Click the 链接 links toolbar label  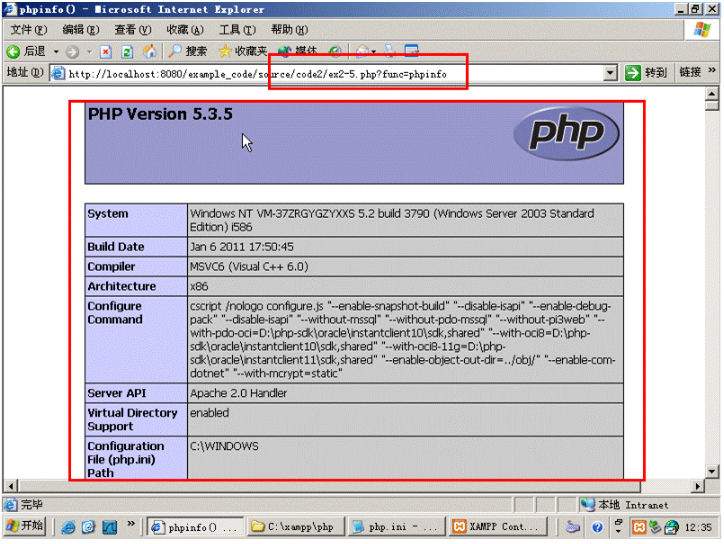[x=690, y=72]
